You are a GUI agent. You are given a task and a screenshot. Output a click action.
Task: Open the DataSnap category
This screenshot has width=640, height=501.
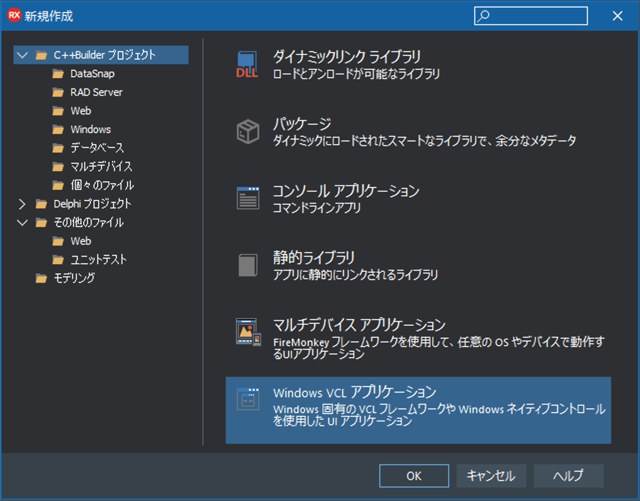pyautogui.click(x=92, y=73)
